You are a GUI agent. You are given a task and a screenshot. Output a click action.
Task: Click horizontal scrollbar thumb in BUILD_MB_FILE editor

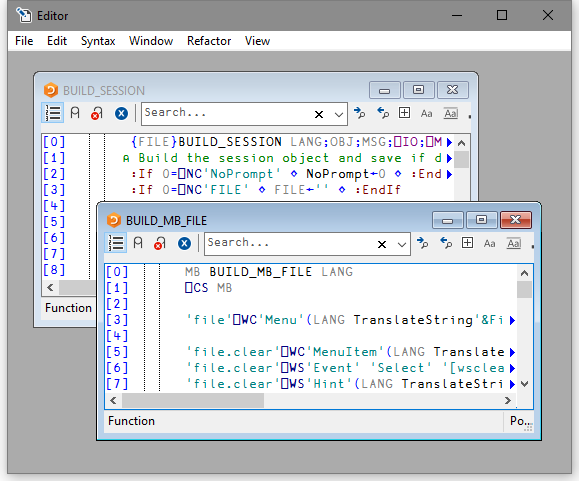[x=193, y=401]
